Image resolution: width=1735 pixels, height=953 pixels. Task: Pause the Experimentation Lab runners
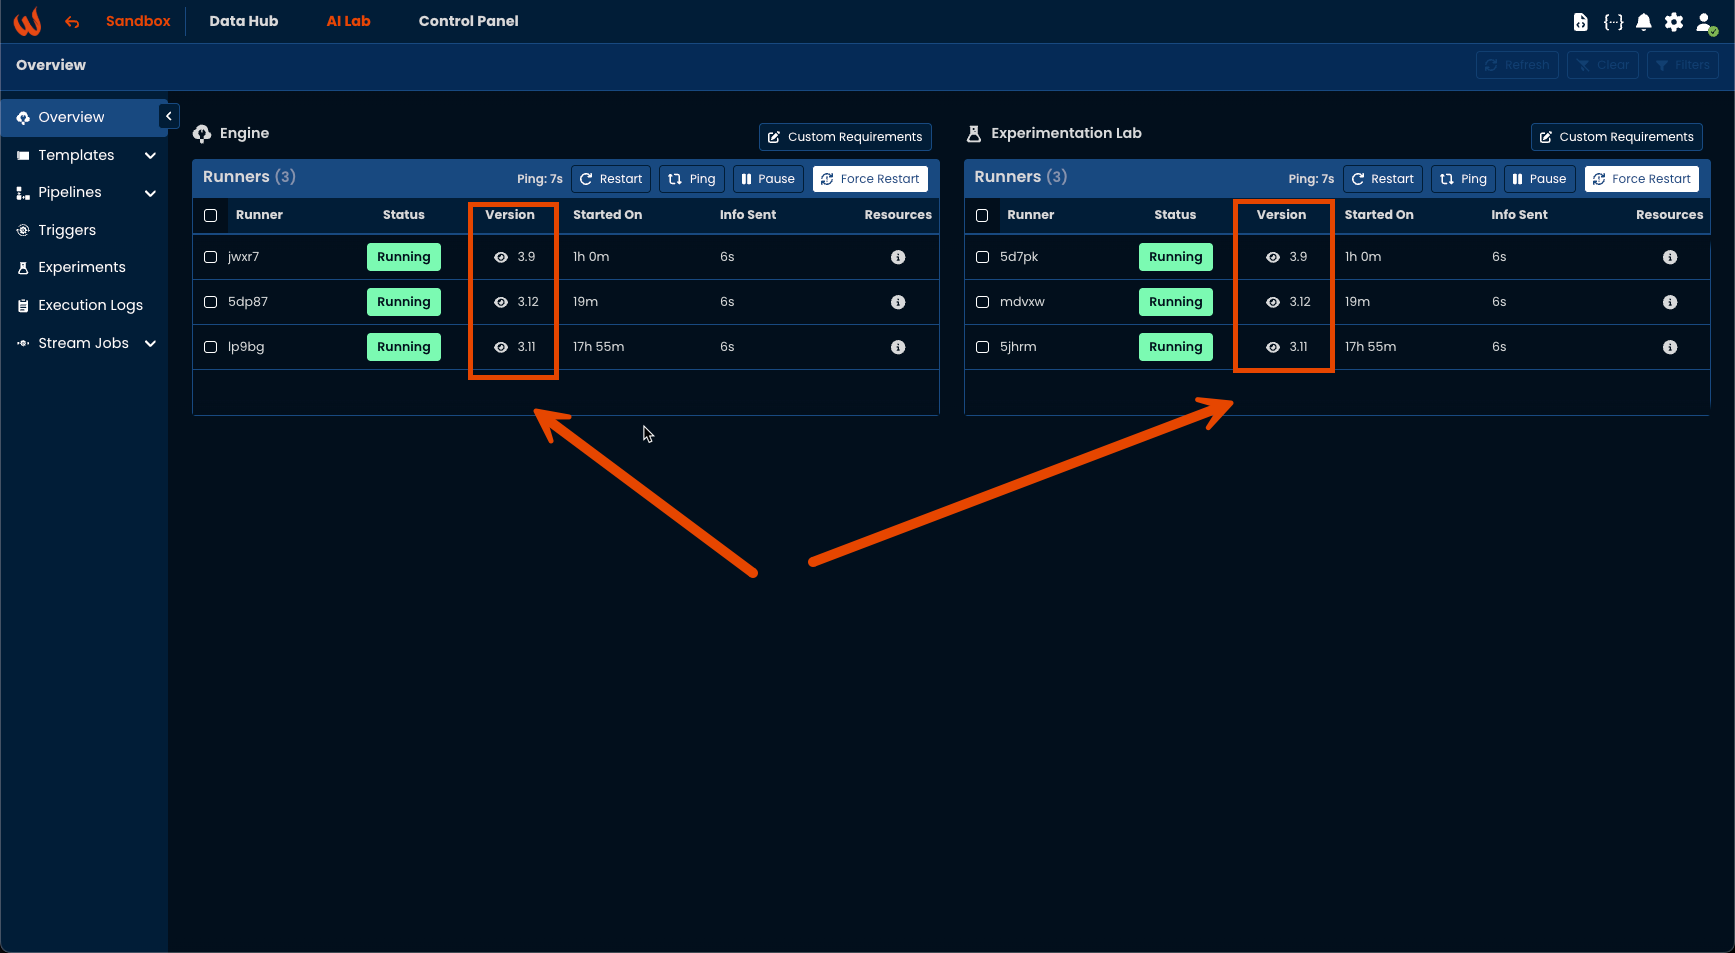pyautogui.click(x=1540, y=179)
